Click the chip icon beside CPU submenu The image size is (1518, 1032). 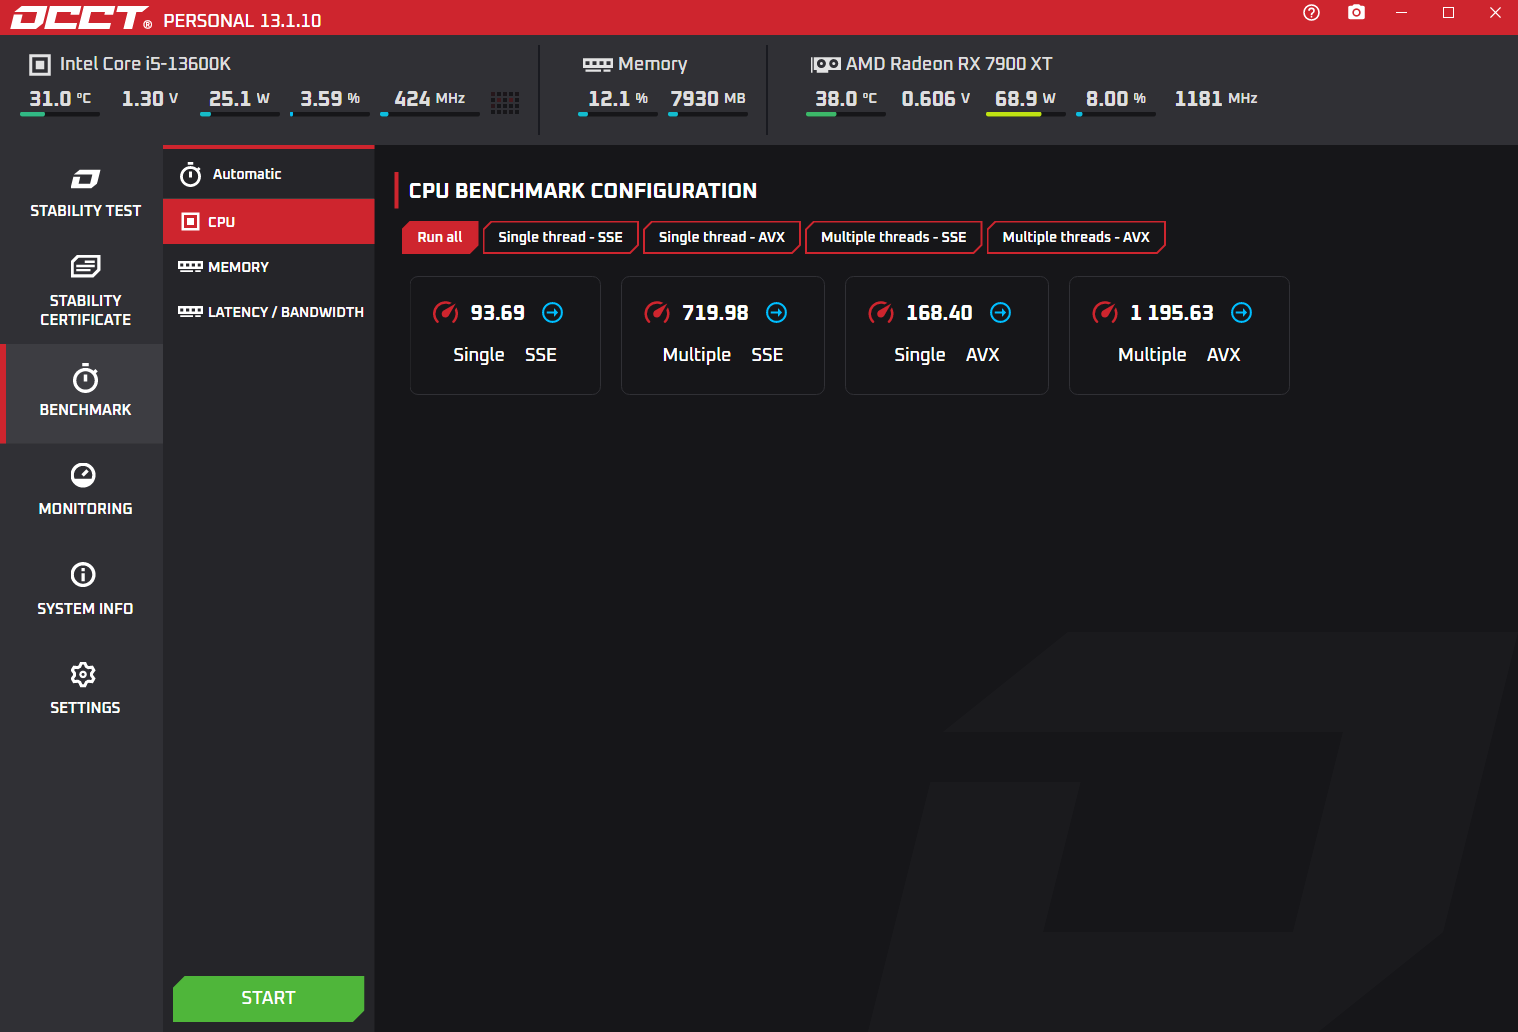click(190, 221)
